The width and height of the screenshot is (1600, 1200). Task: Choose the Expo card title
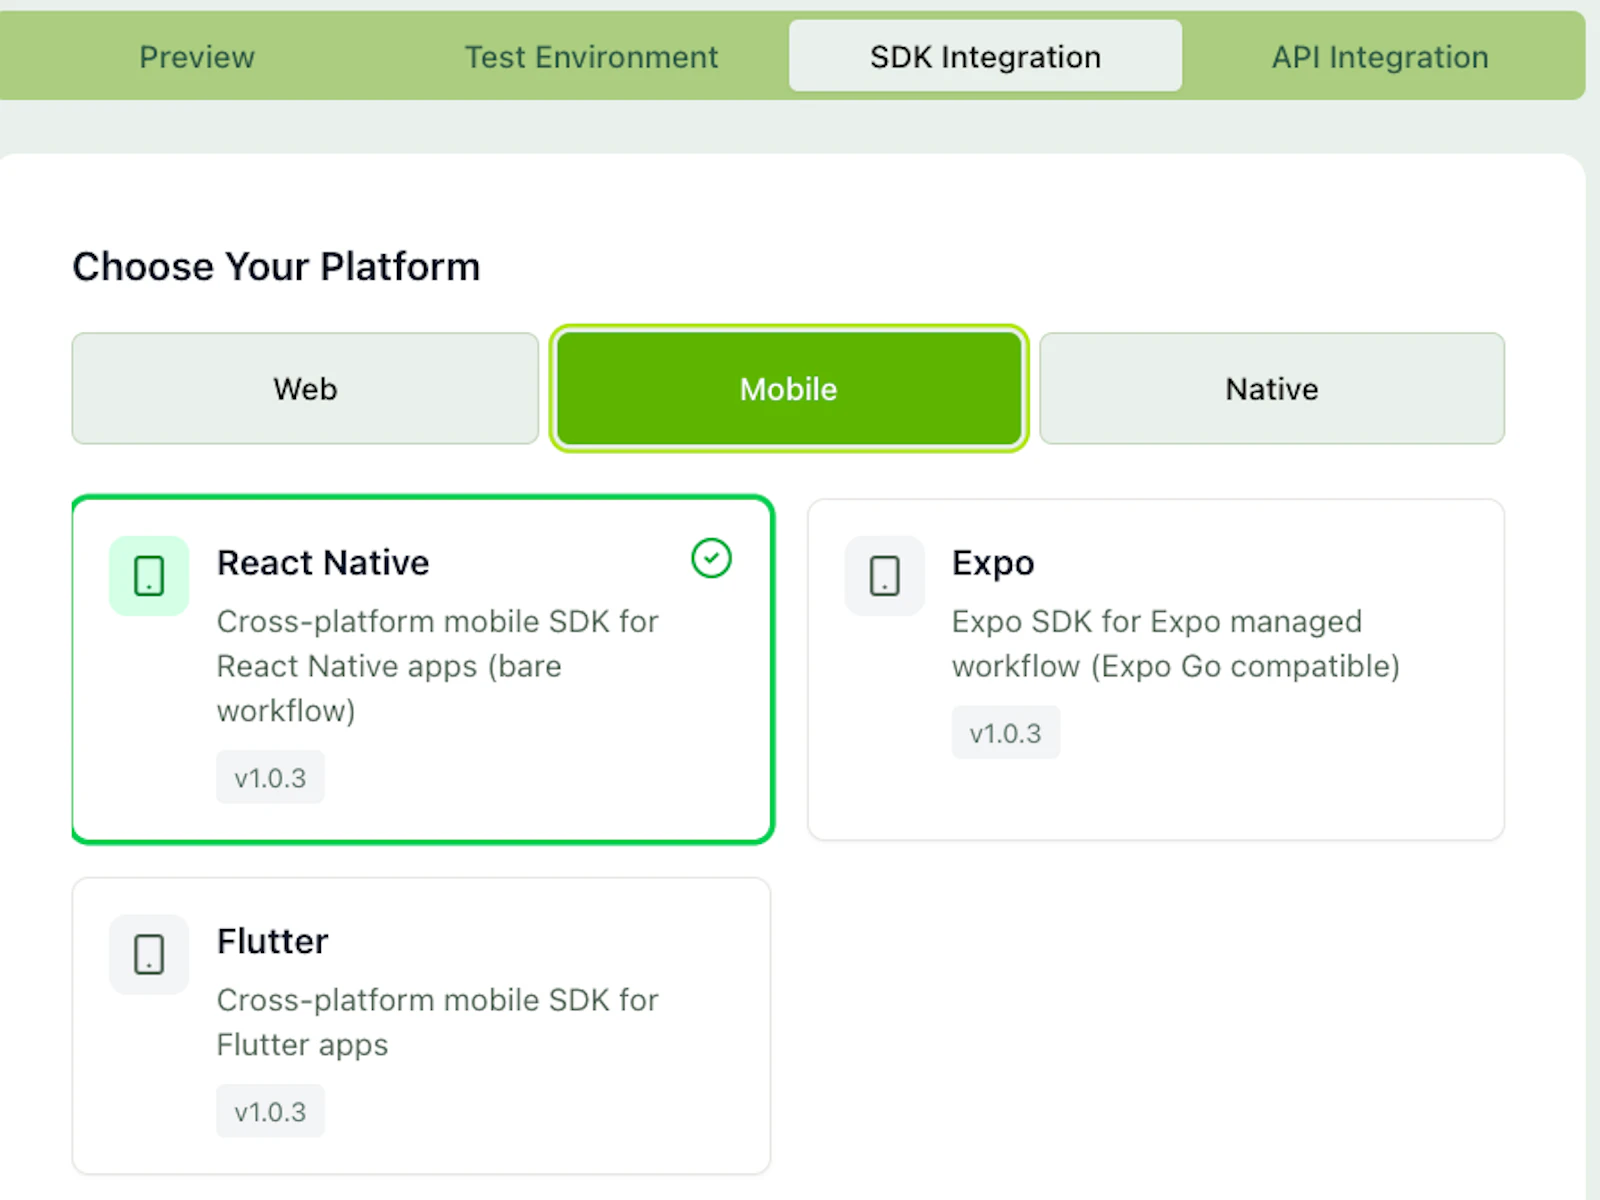point(993,563)
